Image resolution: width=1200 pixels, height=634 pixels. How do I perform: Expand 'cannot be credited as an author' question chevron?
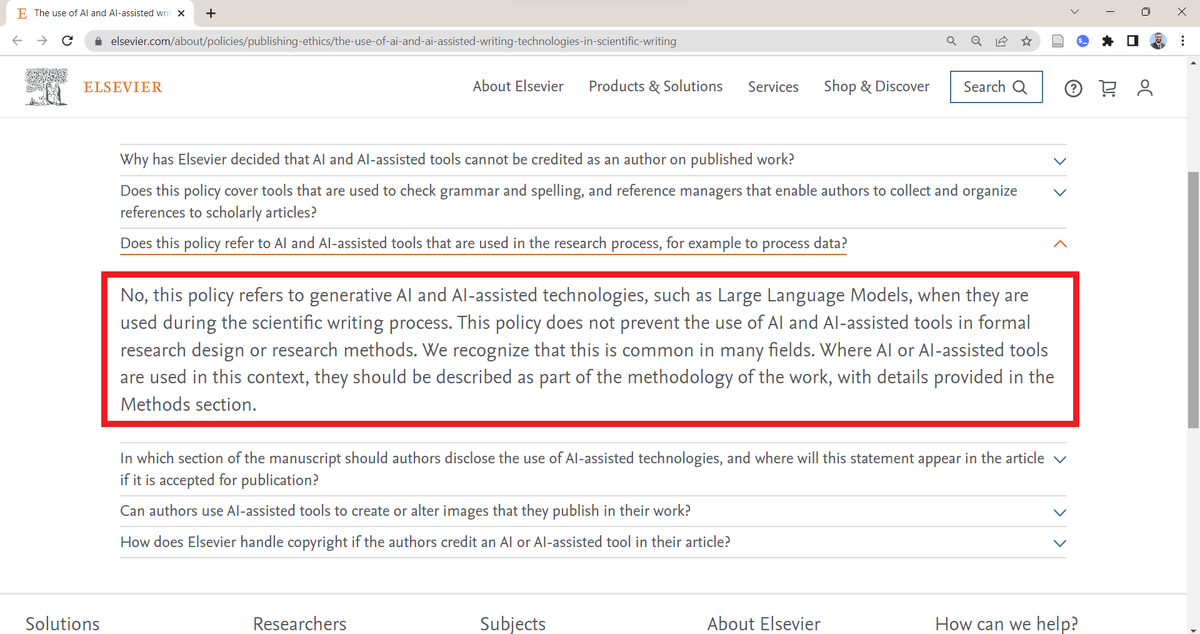click(1060, 161)
